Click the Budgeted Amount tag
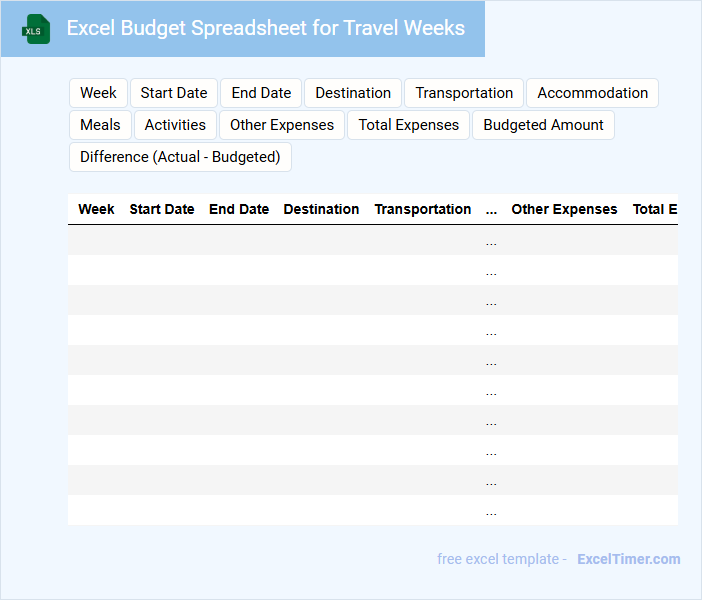Image resolution: width=702 pixels, height=600 pixels. coord(543,125)
